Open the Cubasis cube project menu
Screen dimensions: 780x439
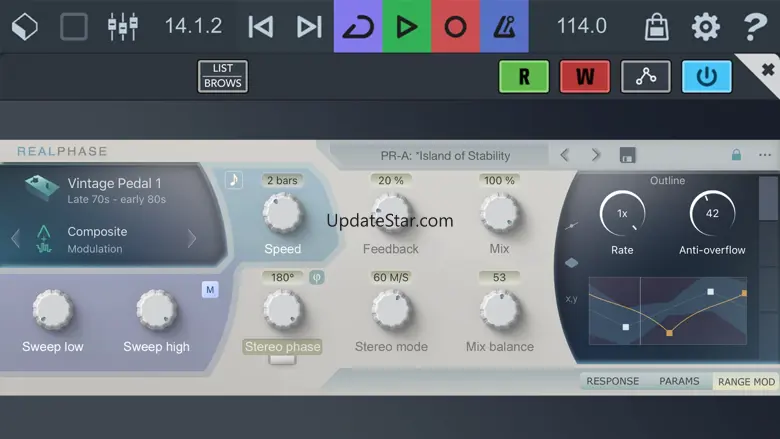click(24, 26)
